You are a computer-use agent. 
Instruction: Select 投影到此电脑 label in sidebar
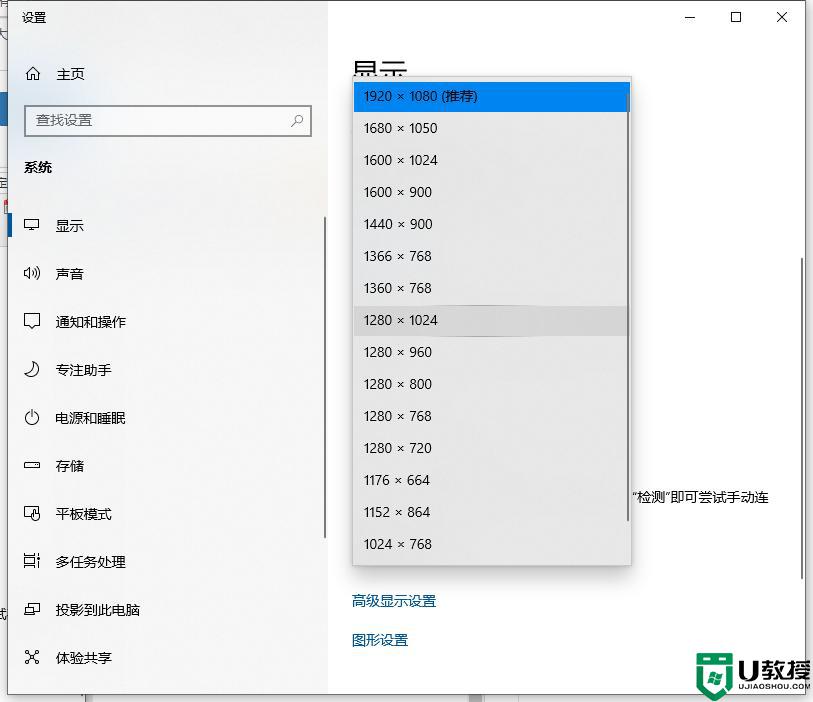point(97,610)
